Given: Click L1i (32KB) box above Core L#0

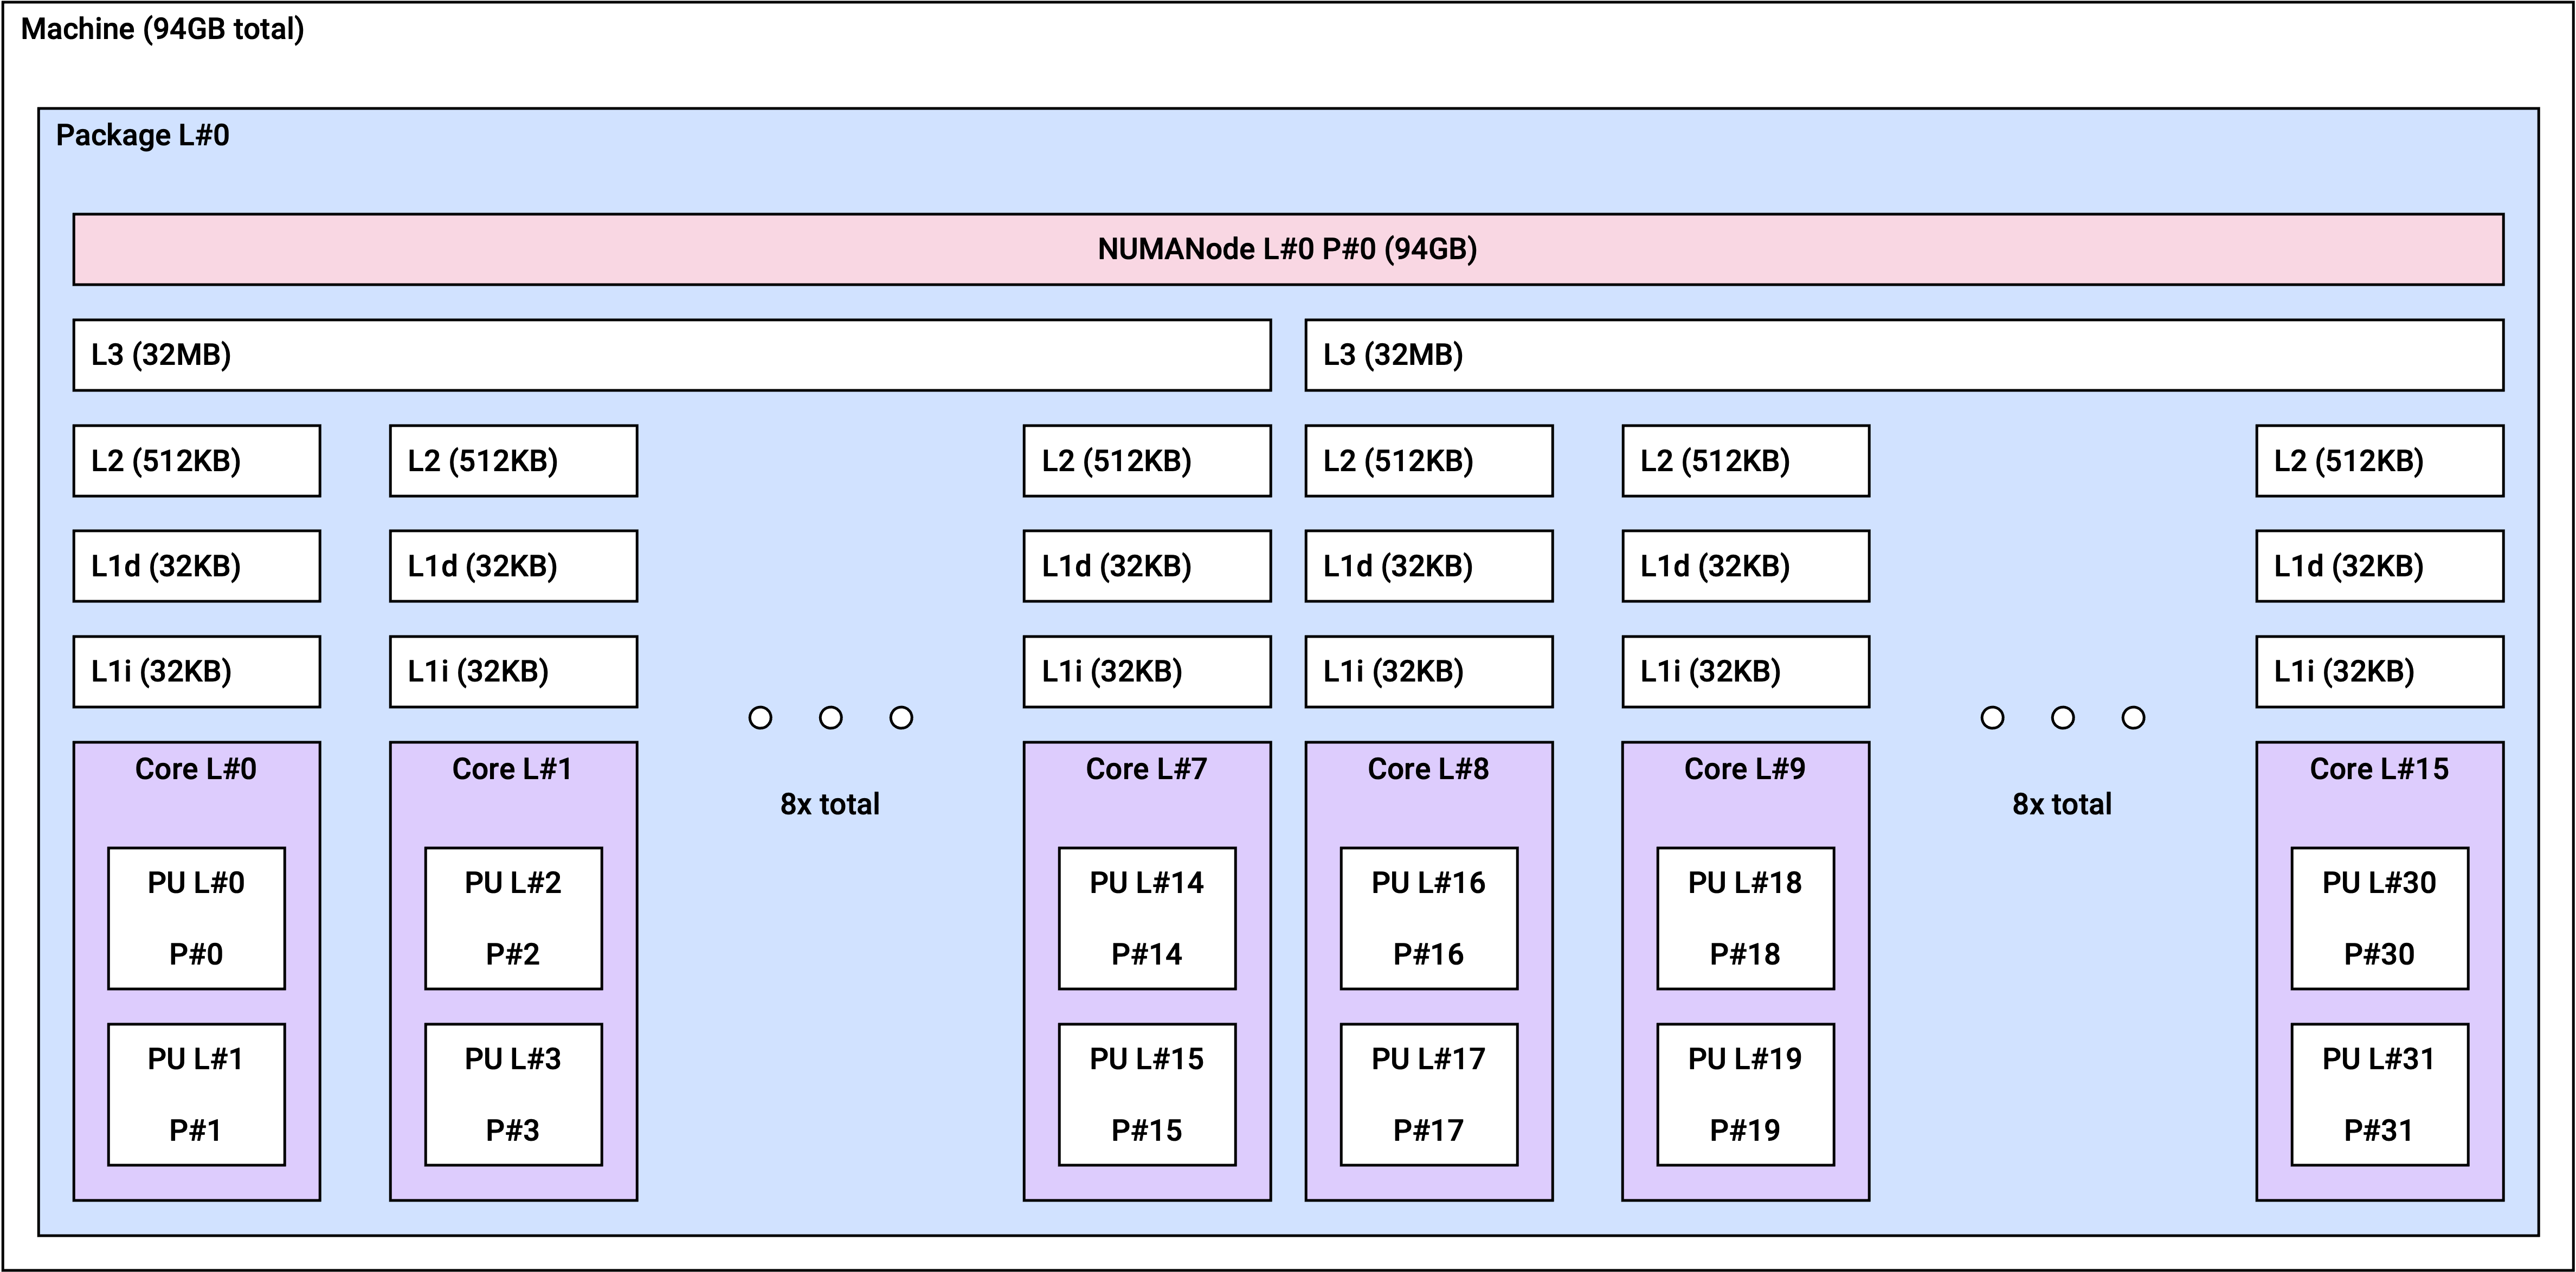Looking at the screenshot, I should tap(197, 671).
